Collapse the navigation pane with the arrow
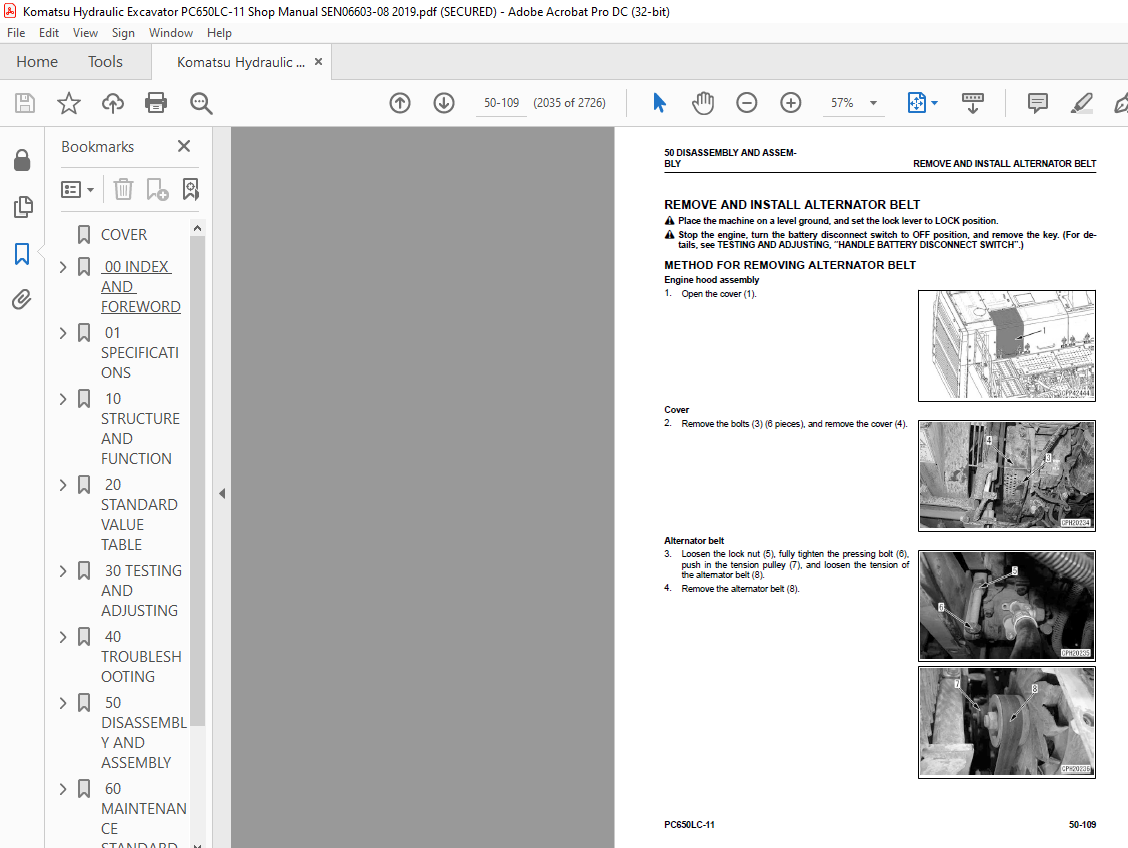 pos(222,493)
